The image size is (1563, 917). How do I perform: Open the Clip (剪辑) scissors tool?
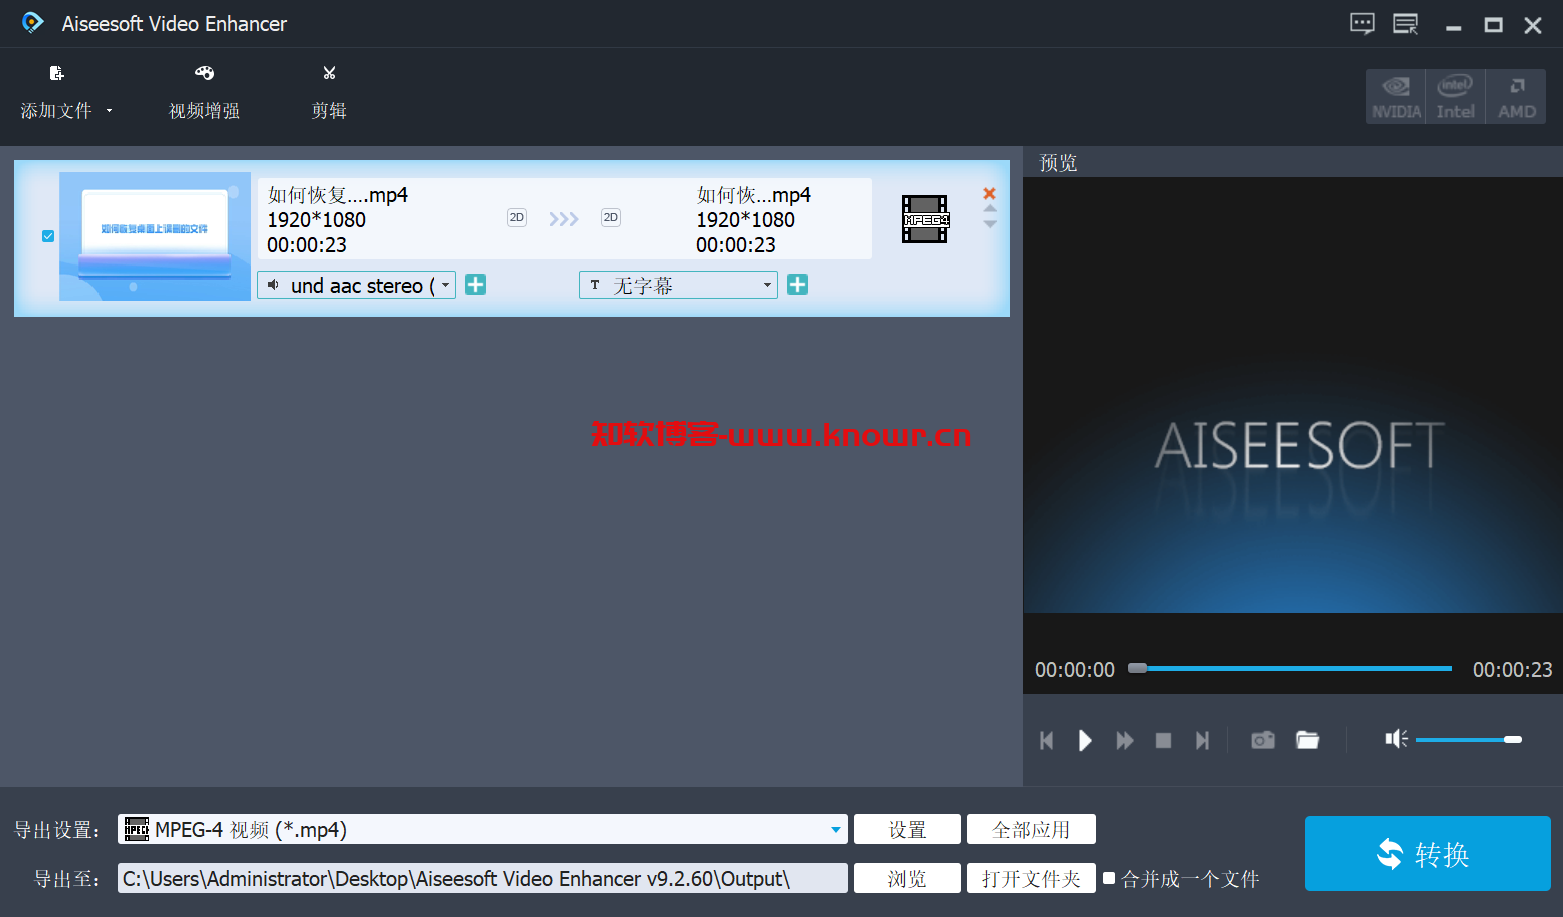(x=329, y=92)
